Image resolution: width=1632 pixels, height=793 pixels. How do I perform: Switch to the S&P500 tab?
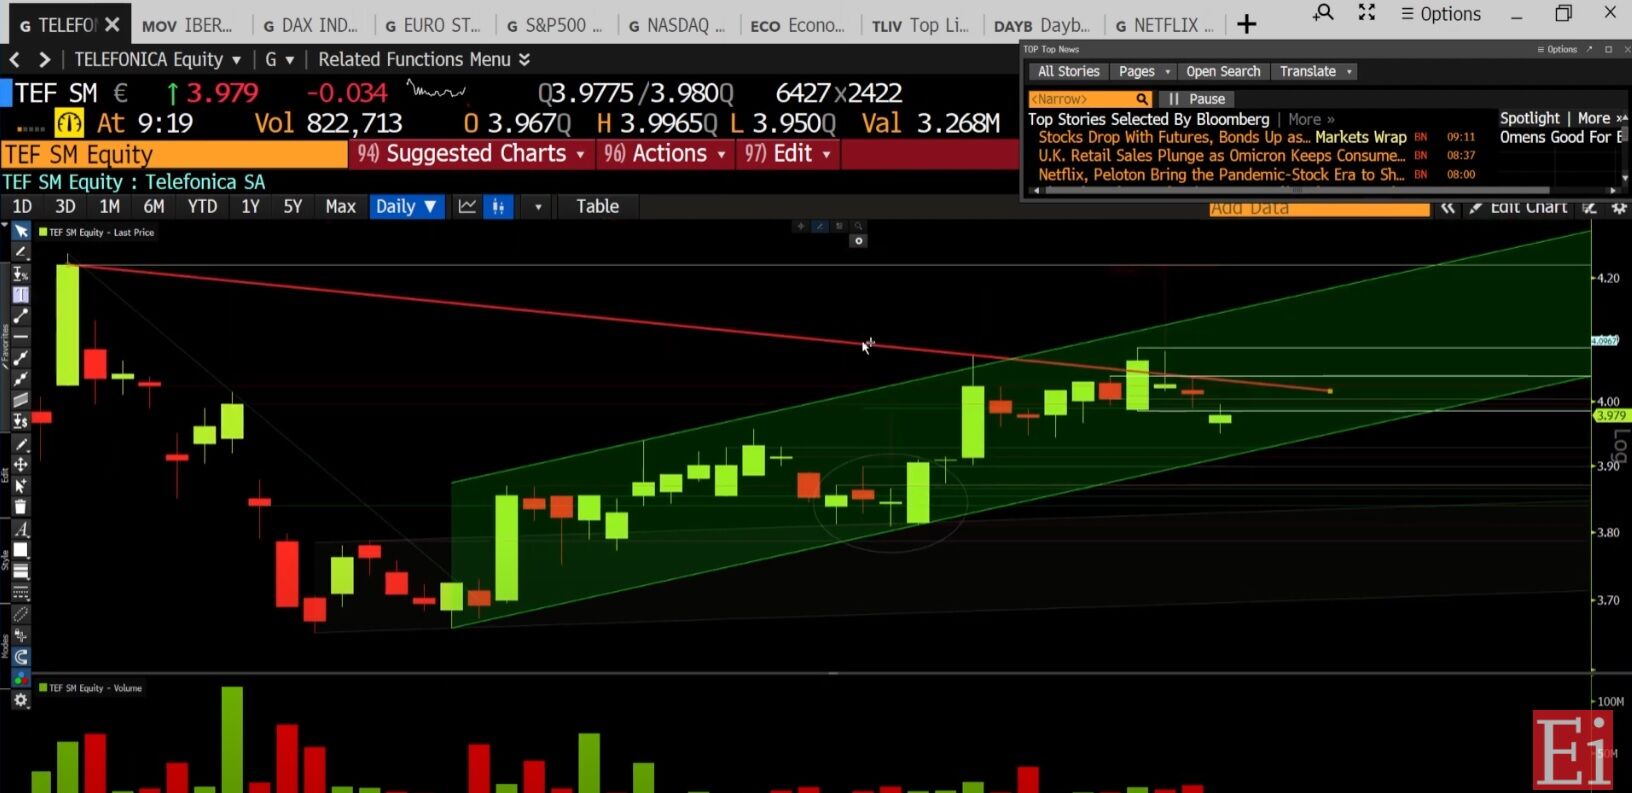pos(554,25)
